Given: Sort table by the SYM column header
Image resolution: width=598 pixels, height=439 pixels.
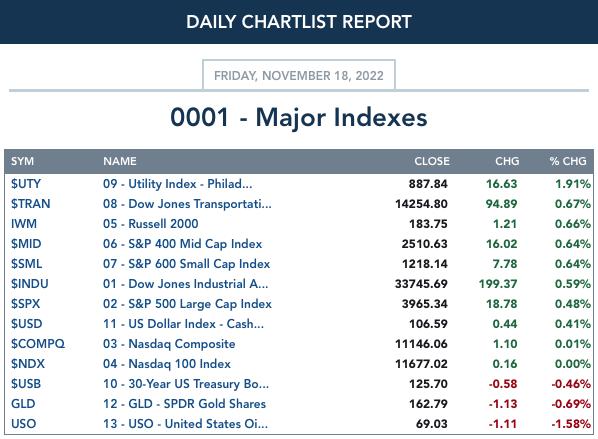Looking at the screenshot, I should tap(23, 161).
